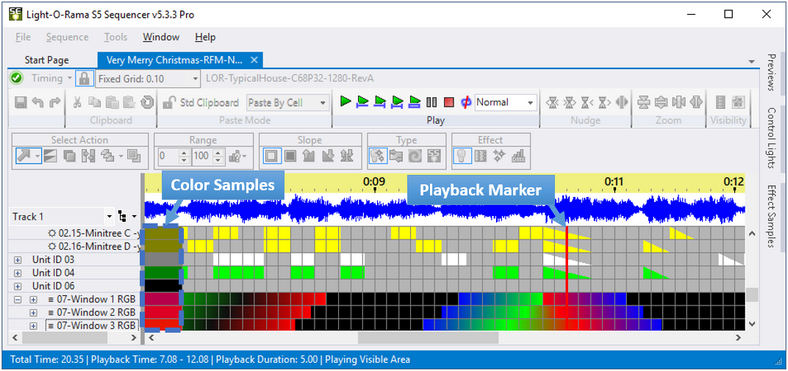The height and width of the screenshot is (371, 788).
Task: Open the Tools menu
Action: [x=116, y=37]
